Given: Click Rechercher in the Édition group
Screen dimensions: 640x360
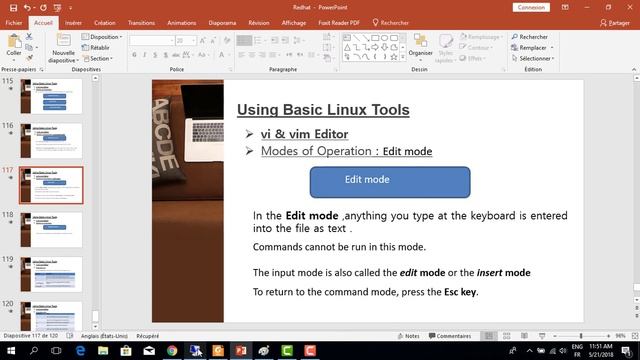Looking at the screenshot, I should (529, 37).
